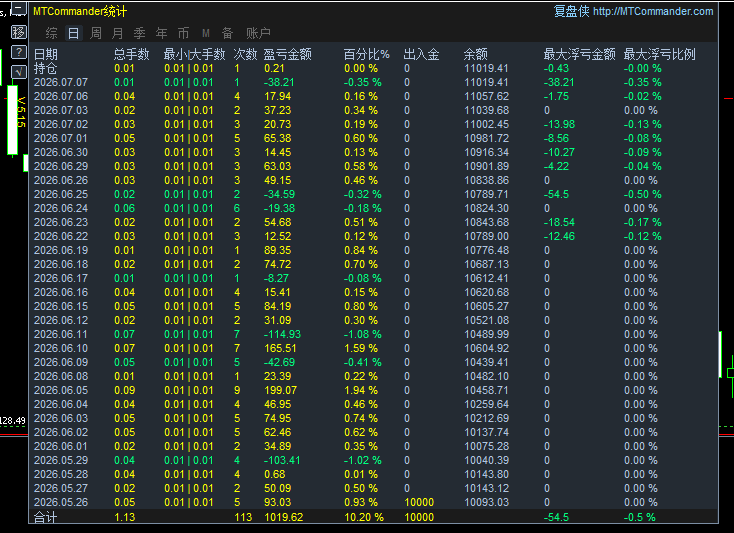Select the 2026.06.30 date cell
Image resolution: width=734 pixels, height=533 pixels.
[61, 153]
